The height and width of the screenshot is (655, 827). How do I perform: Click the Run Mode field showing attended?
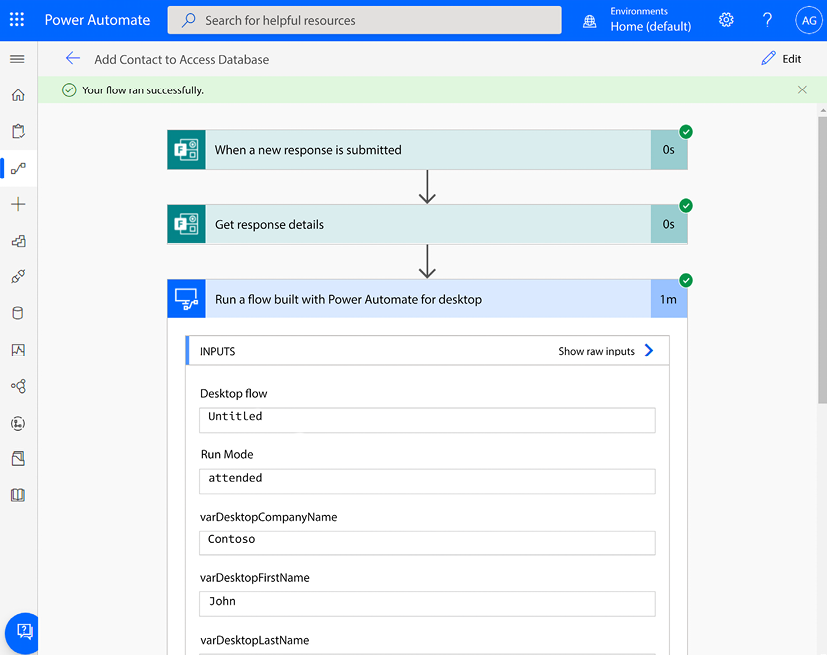click(427, 481)
